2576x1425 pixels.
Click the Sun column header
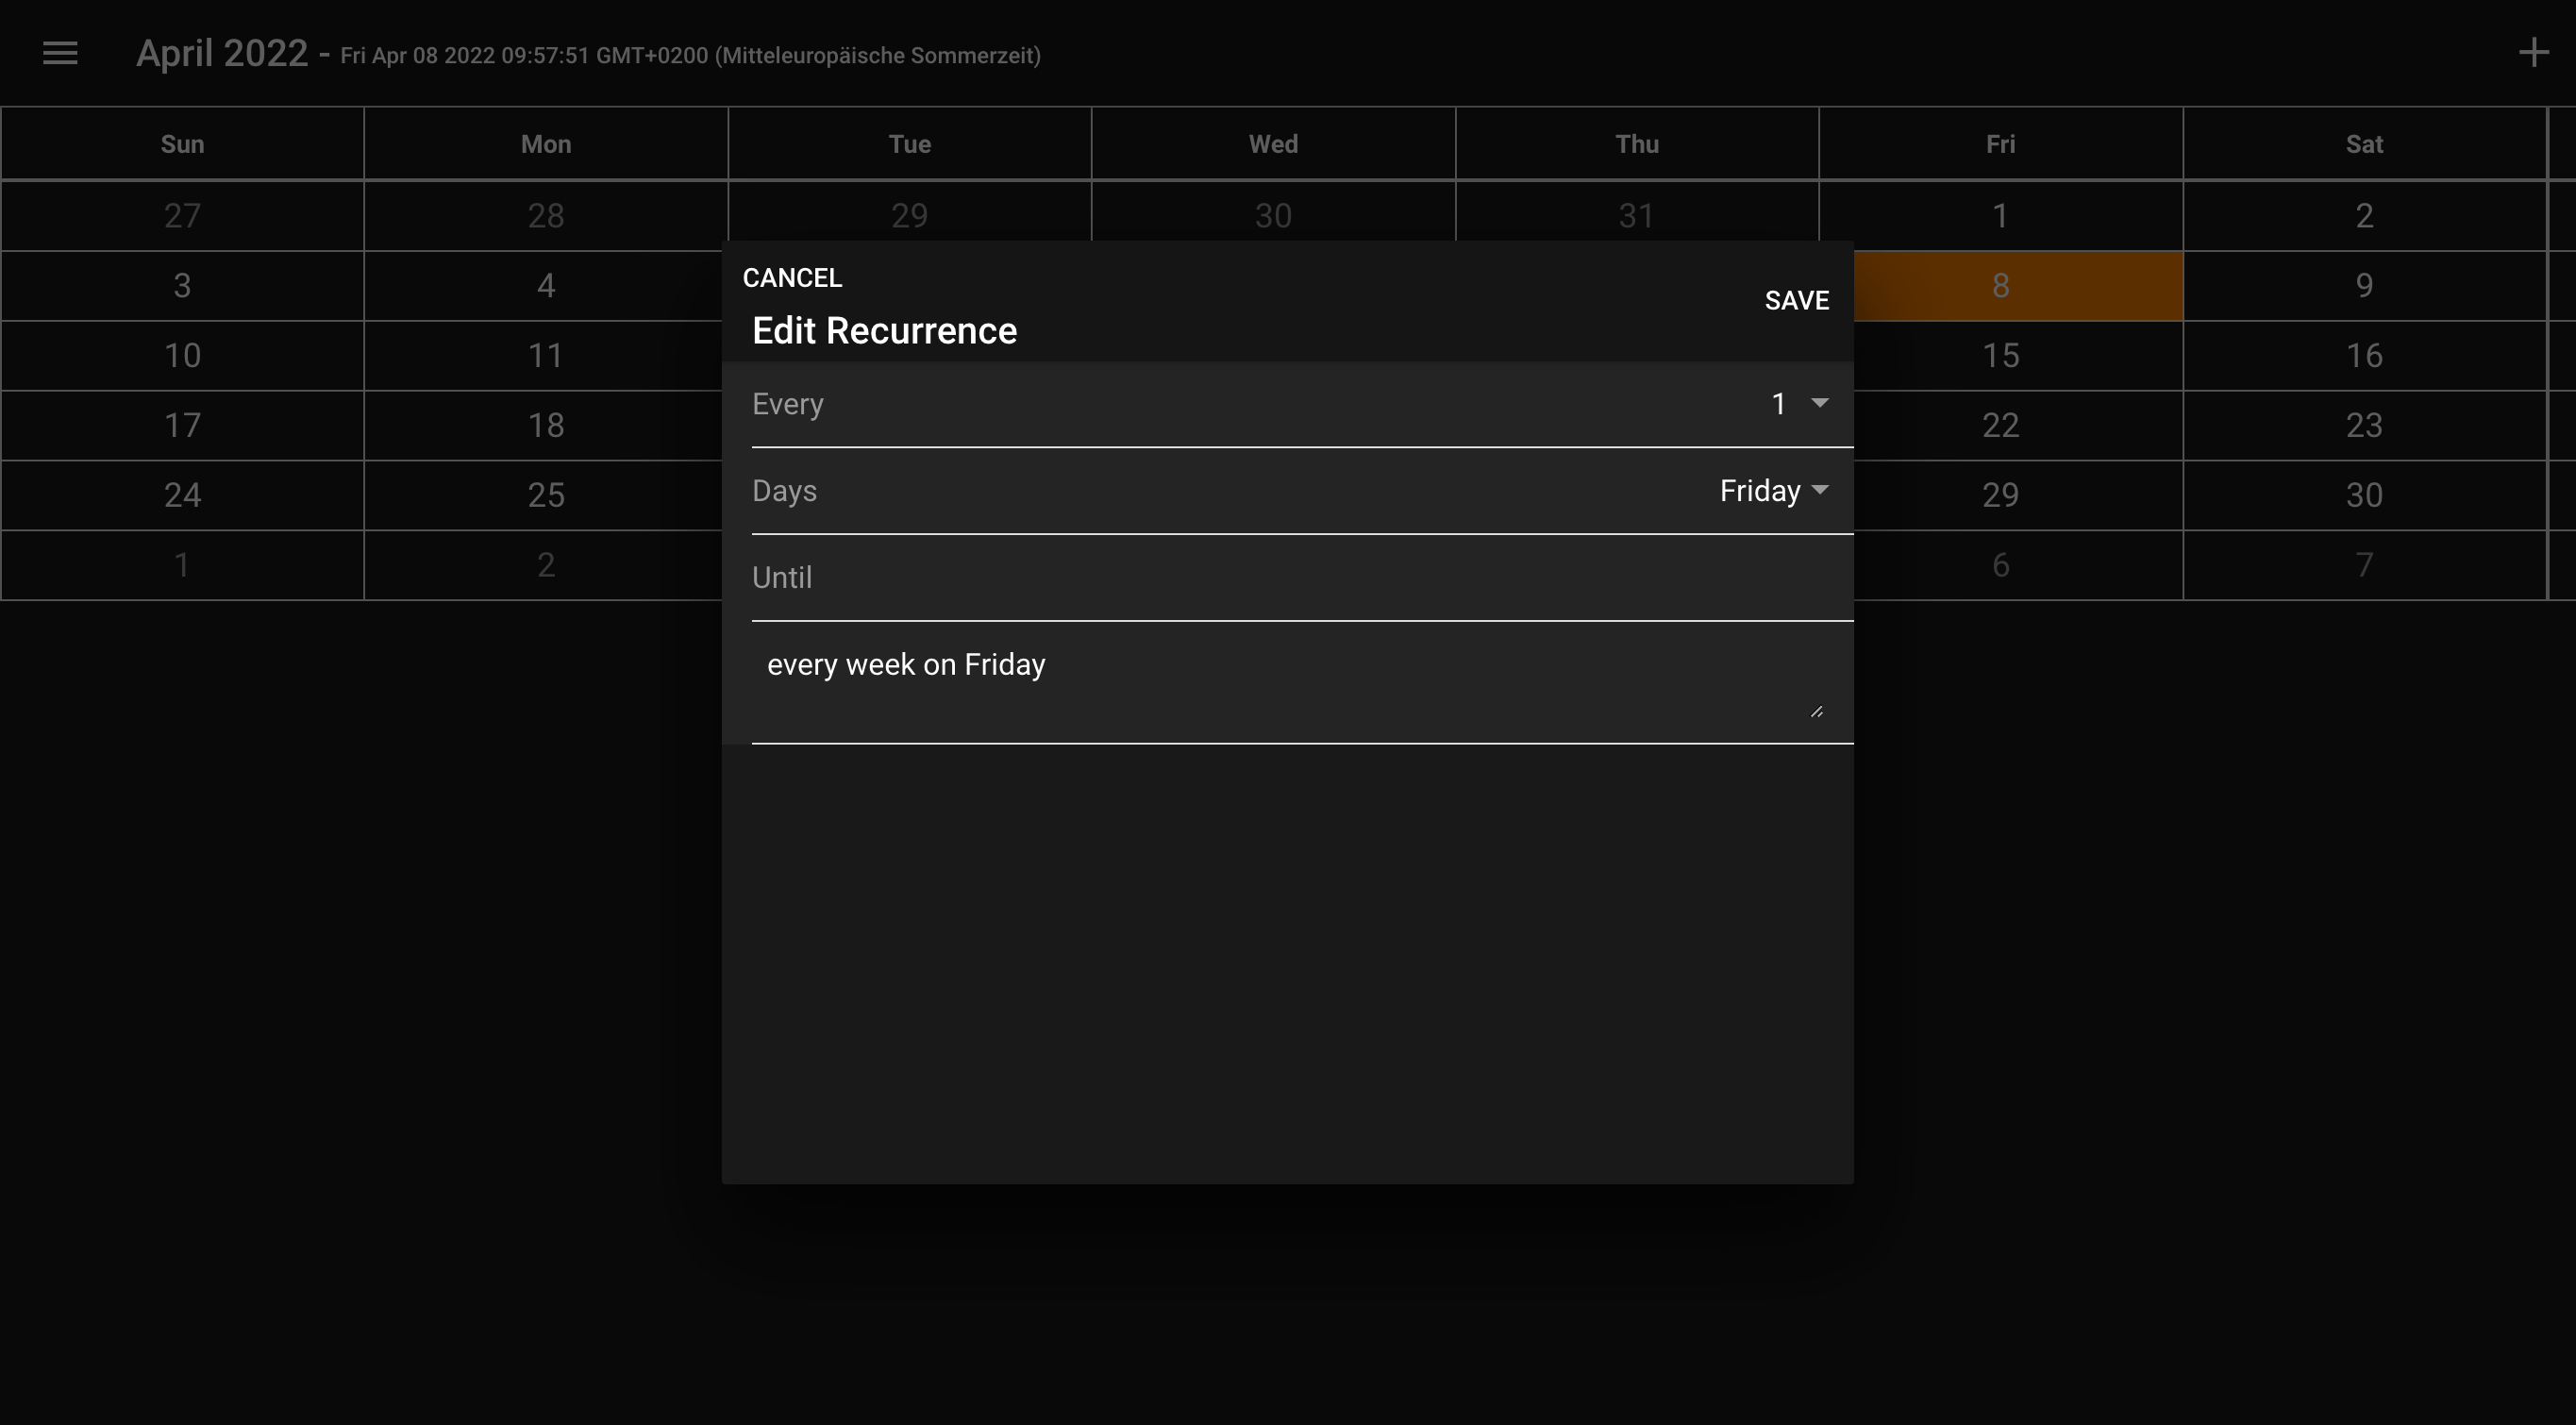pyautogui.click(x=182, y=144)
